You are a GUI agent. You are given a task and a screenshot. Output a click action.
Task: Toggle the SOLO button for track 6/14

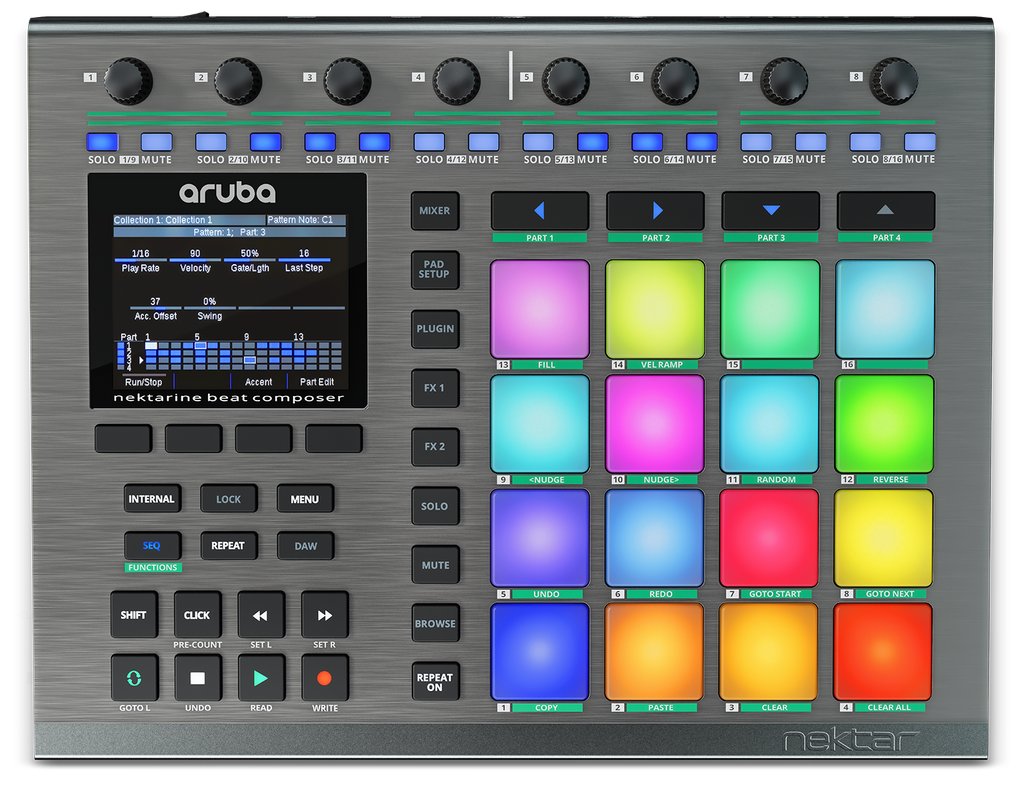647,142
